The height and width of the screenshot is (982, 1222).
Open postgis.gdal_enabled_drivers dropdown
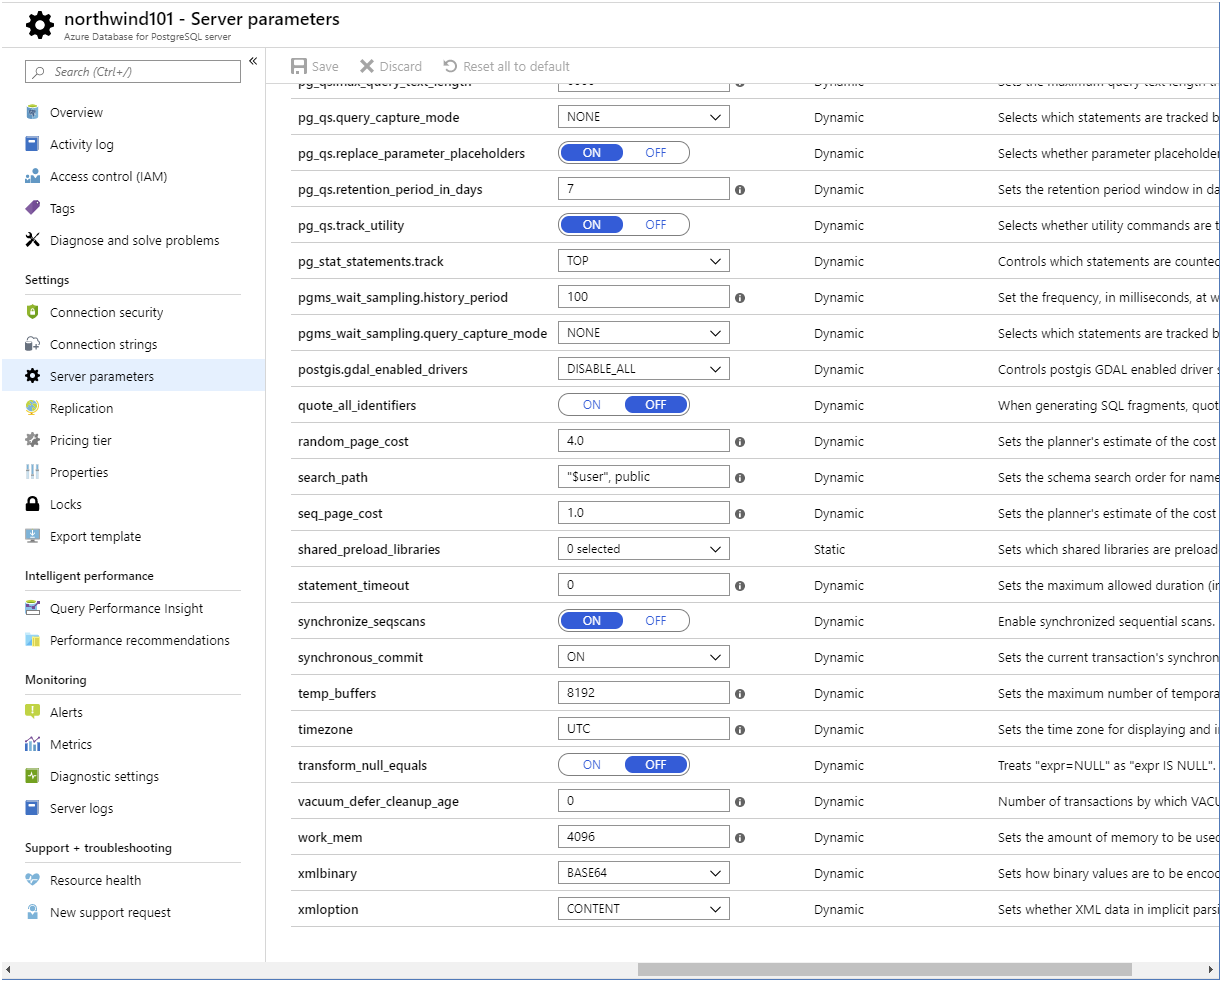(x=644, y=369)
